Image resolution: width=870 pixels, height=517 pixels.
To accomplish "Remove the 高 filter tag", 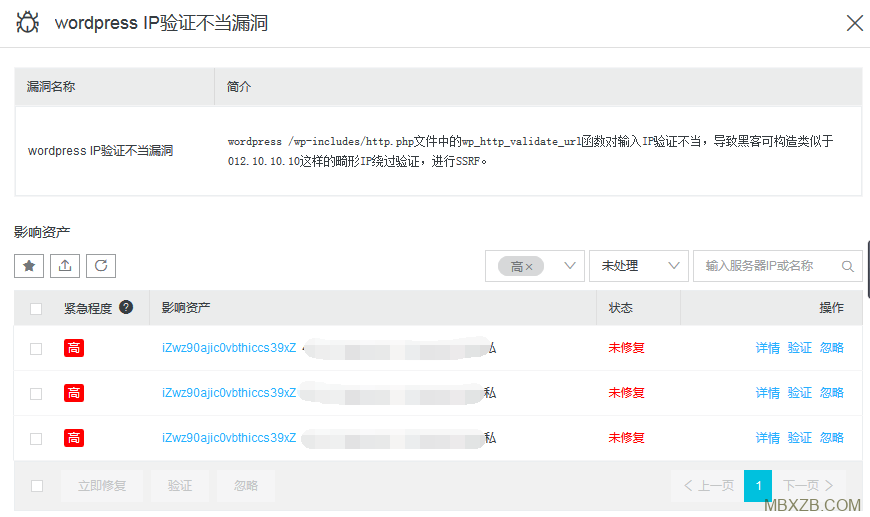I will pyautogui.click(x=529, y=267).
